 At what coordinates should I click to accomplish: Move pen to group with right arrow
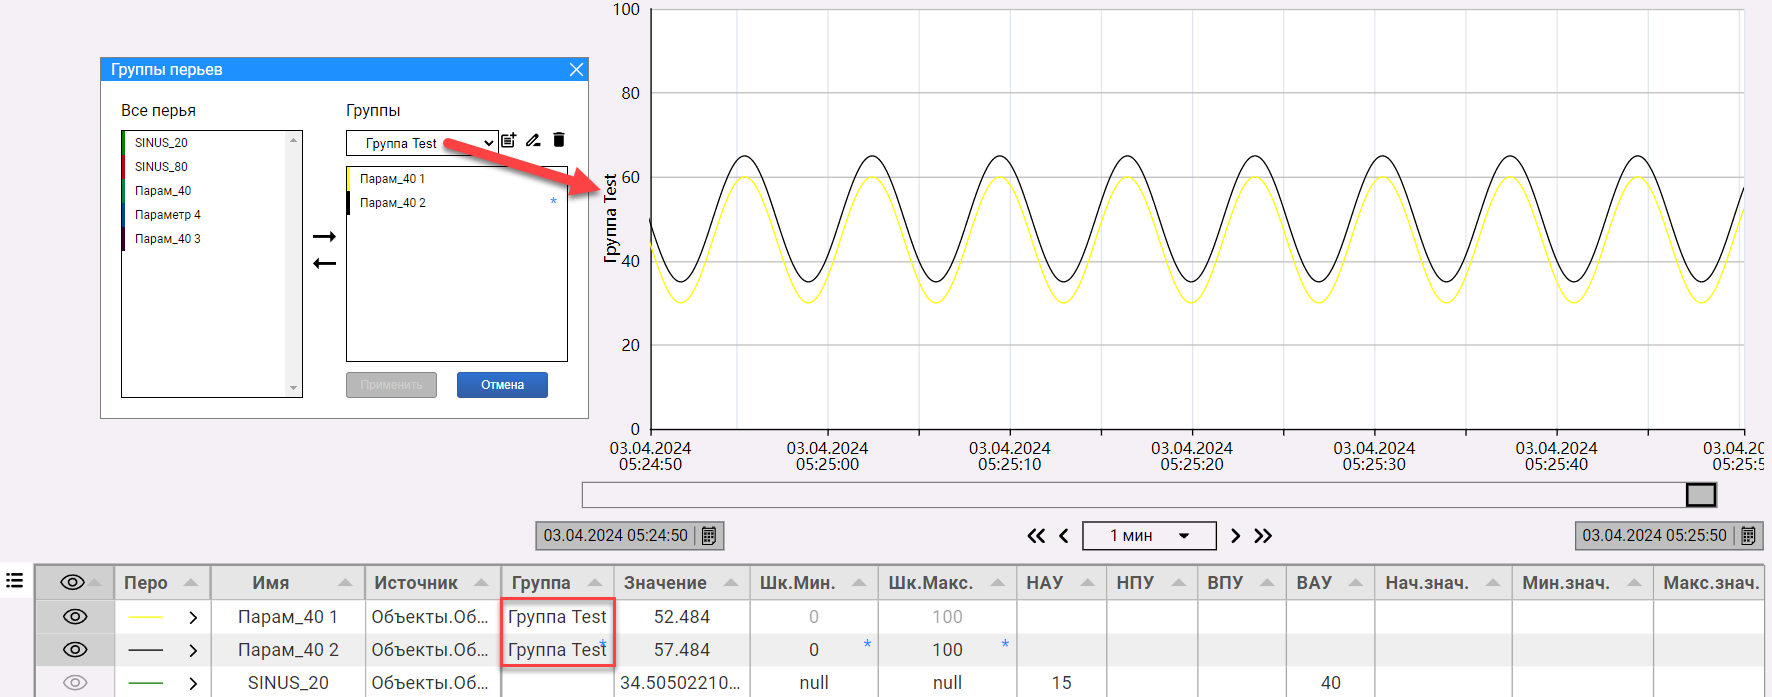click(x=324, y=237)
